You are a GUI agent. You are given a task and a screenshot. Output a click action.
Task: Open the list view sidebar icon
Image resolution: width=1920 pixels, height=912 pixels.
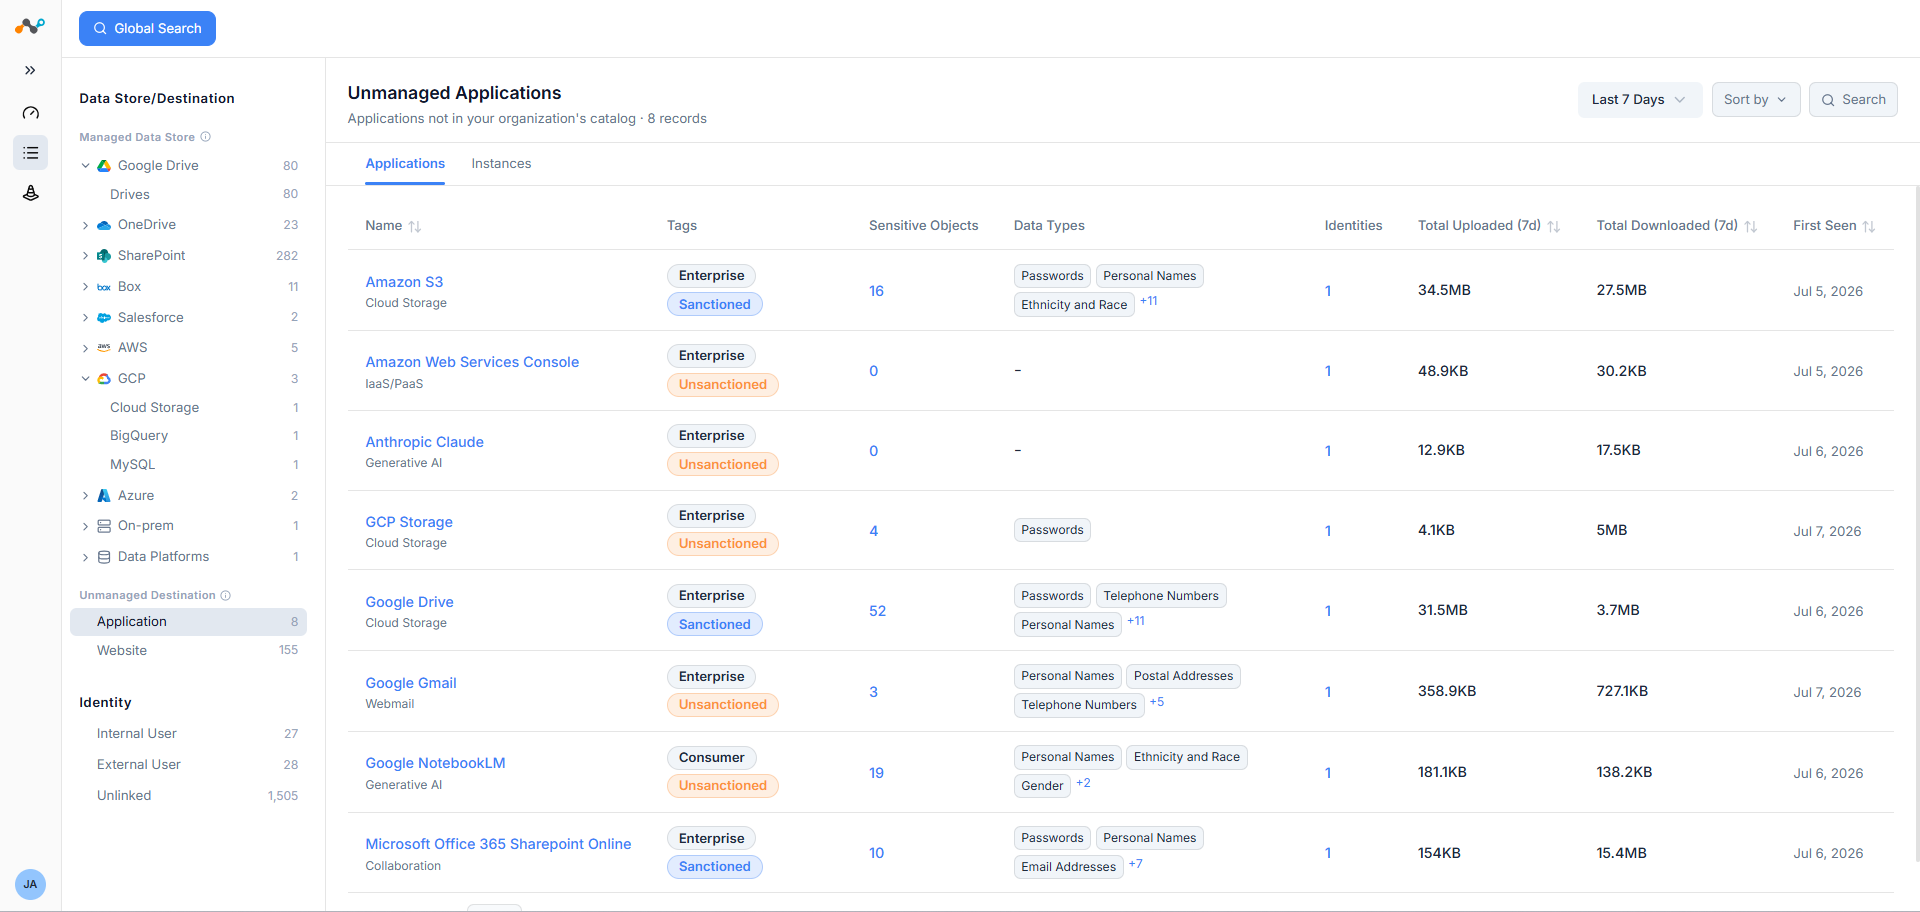coord(31,153)
